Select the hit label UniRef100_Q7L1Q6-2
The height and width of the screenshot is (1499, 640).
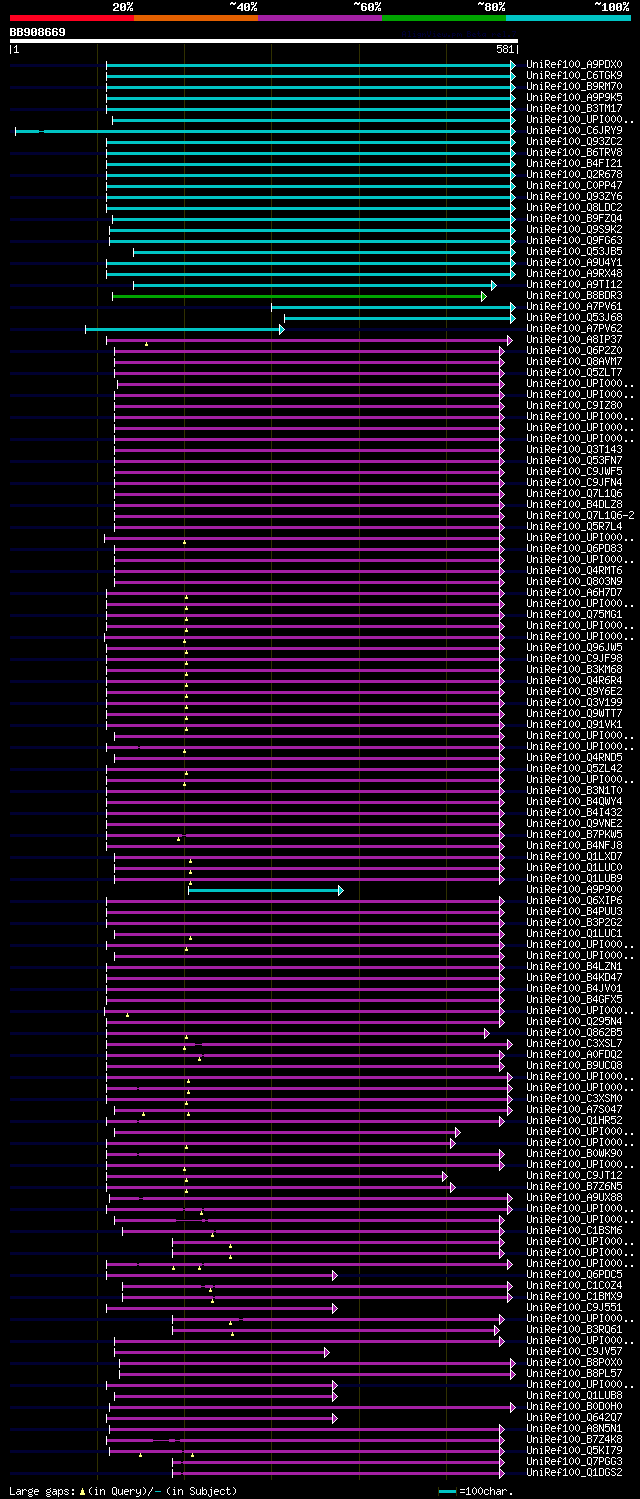(580, 516)
